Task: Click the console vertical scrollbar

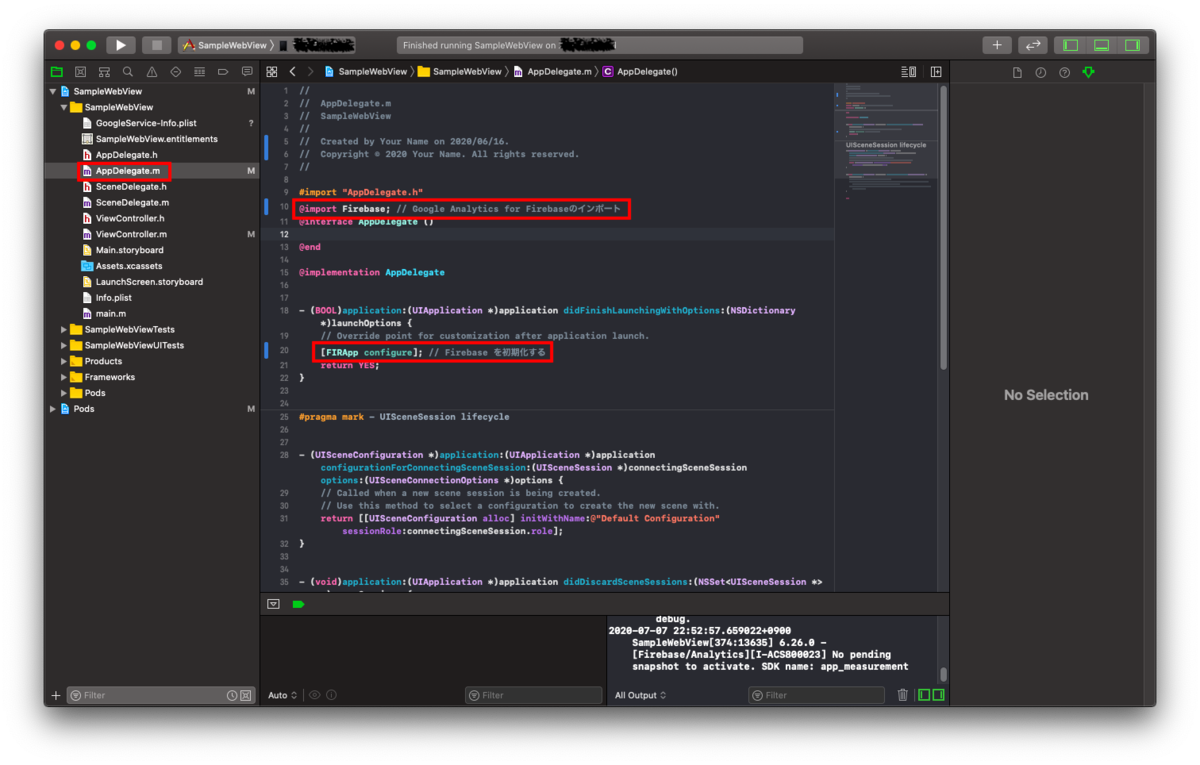Action: point(943,673)
